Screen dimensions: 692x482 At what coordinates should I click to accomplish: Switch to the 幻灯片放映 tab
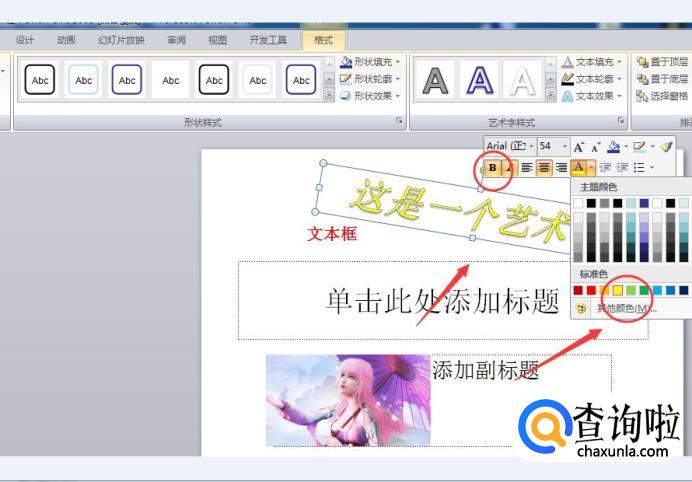(x=121, y=40)
